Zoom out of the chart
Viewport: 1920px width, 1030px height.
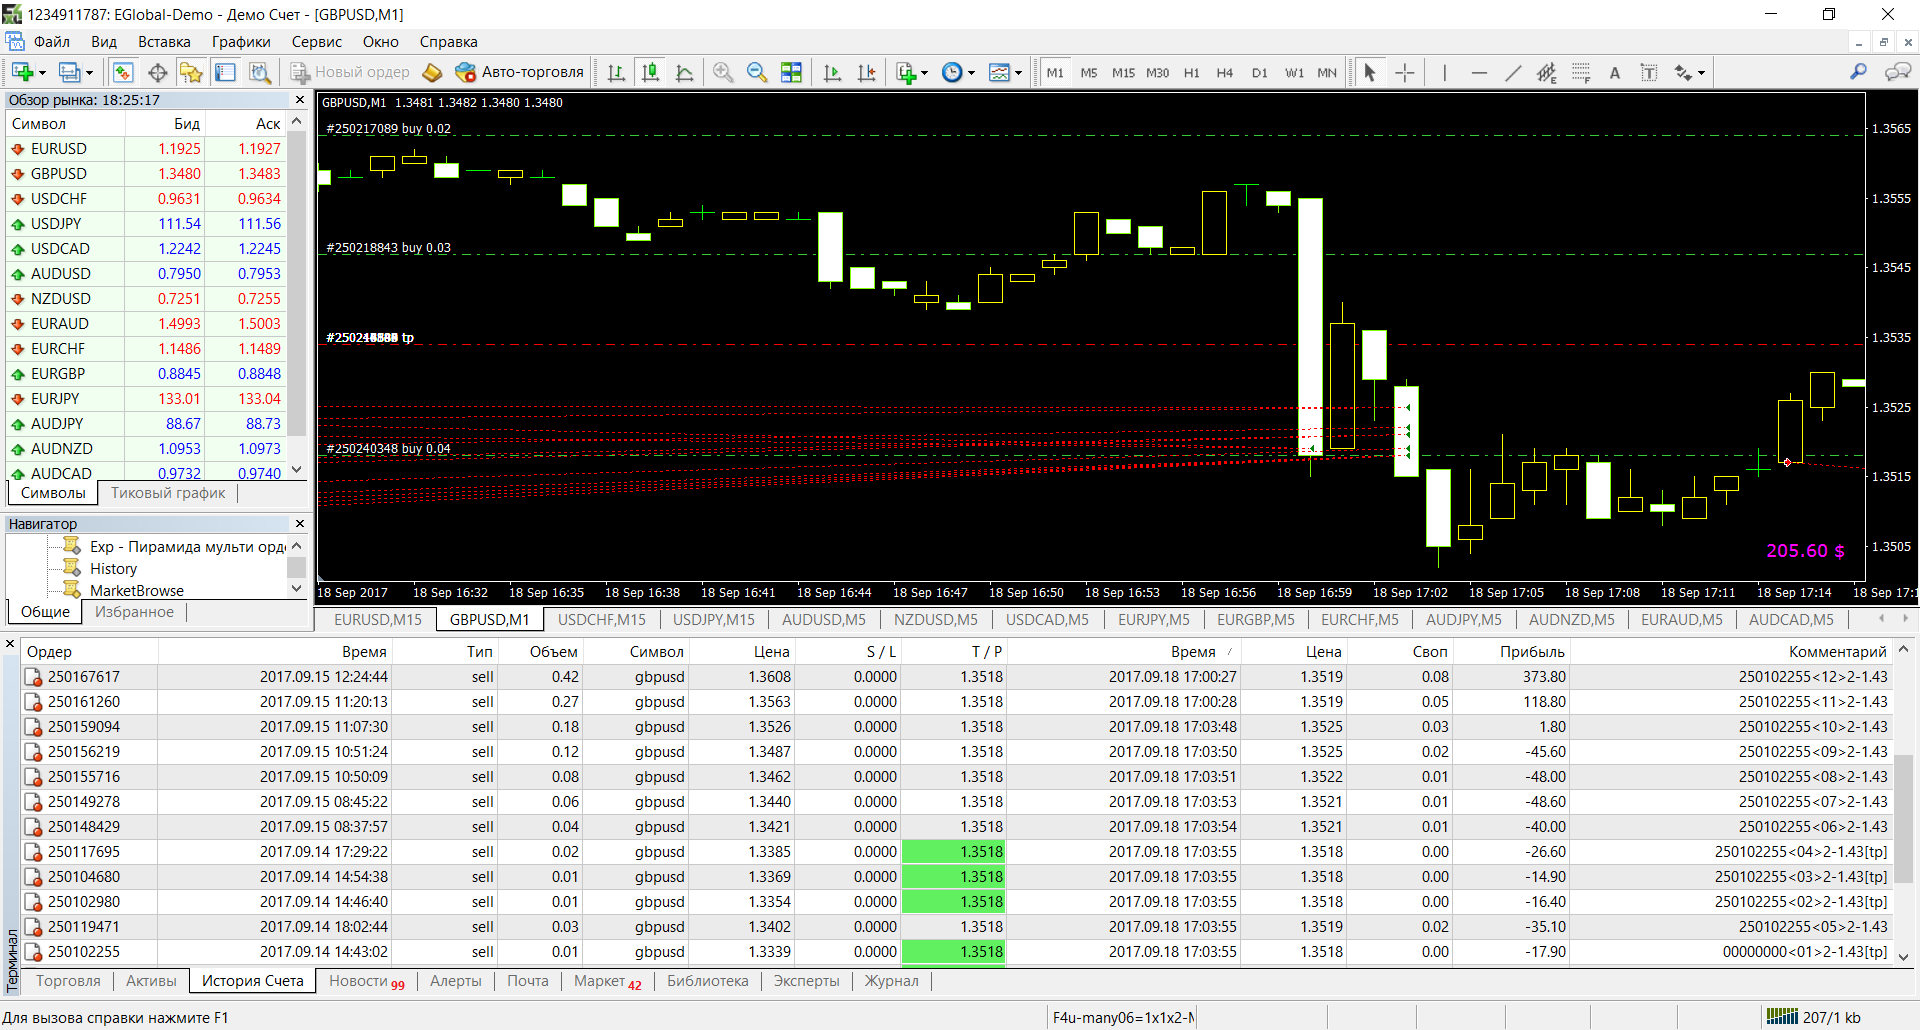coord(757,72)
